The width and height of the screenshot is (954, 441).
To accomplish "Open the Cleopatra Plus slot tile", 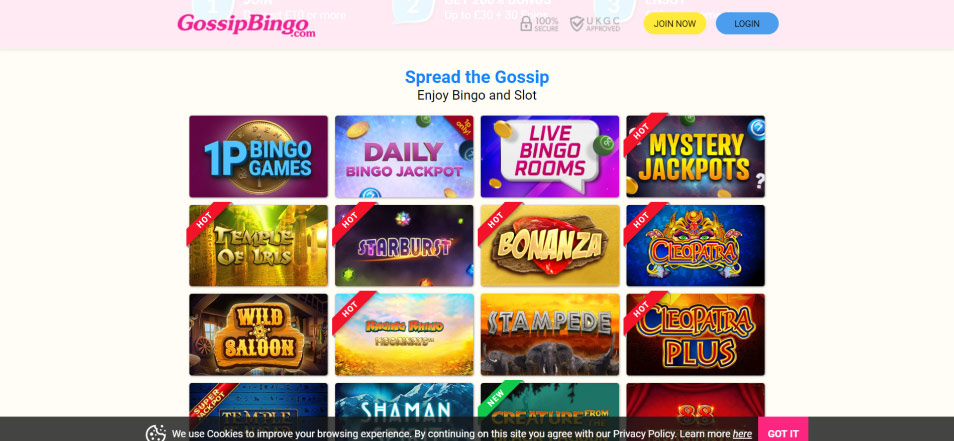I will pos(695,335).
